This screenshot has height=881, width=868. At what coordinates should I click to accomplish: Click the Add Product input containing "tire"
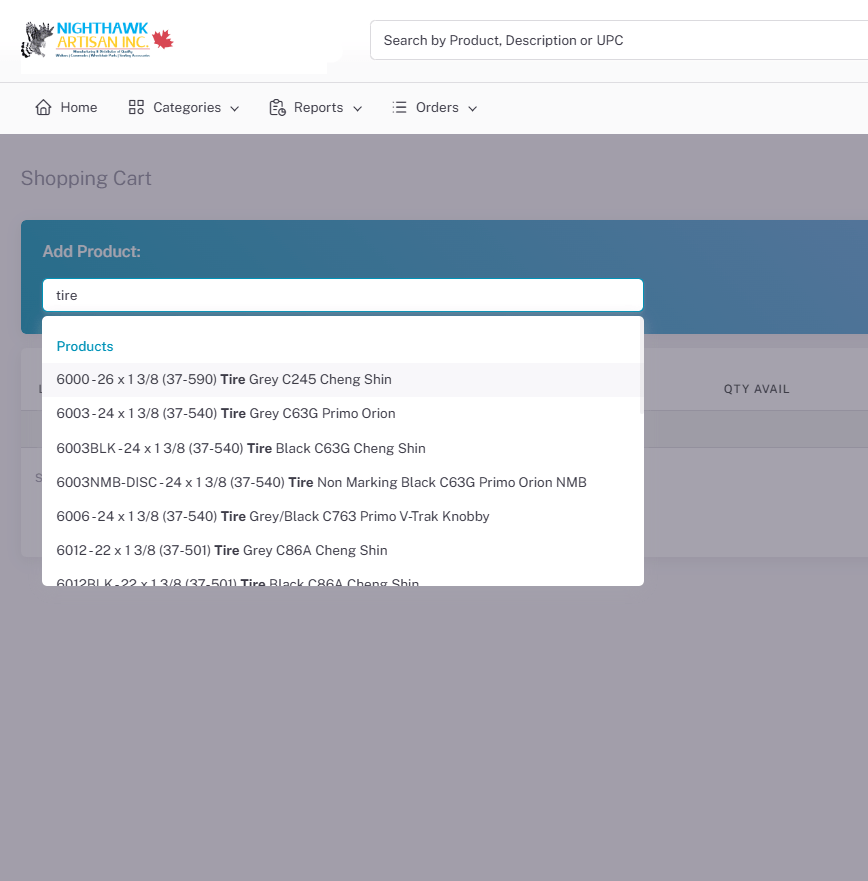(342, 295)
